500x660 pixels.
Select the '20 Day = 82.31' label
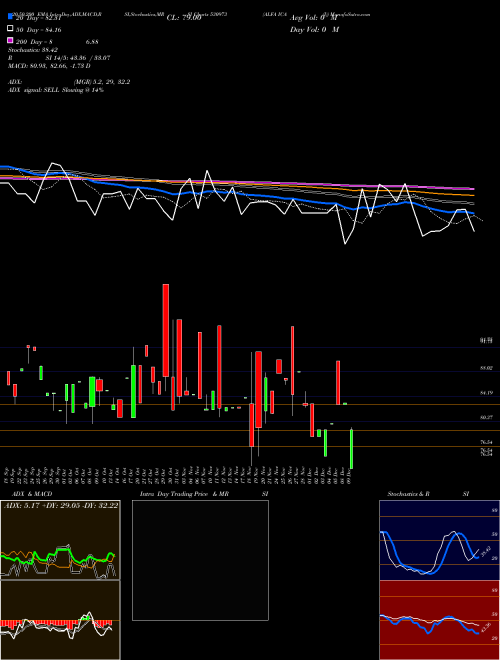(36, 18)
